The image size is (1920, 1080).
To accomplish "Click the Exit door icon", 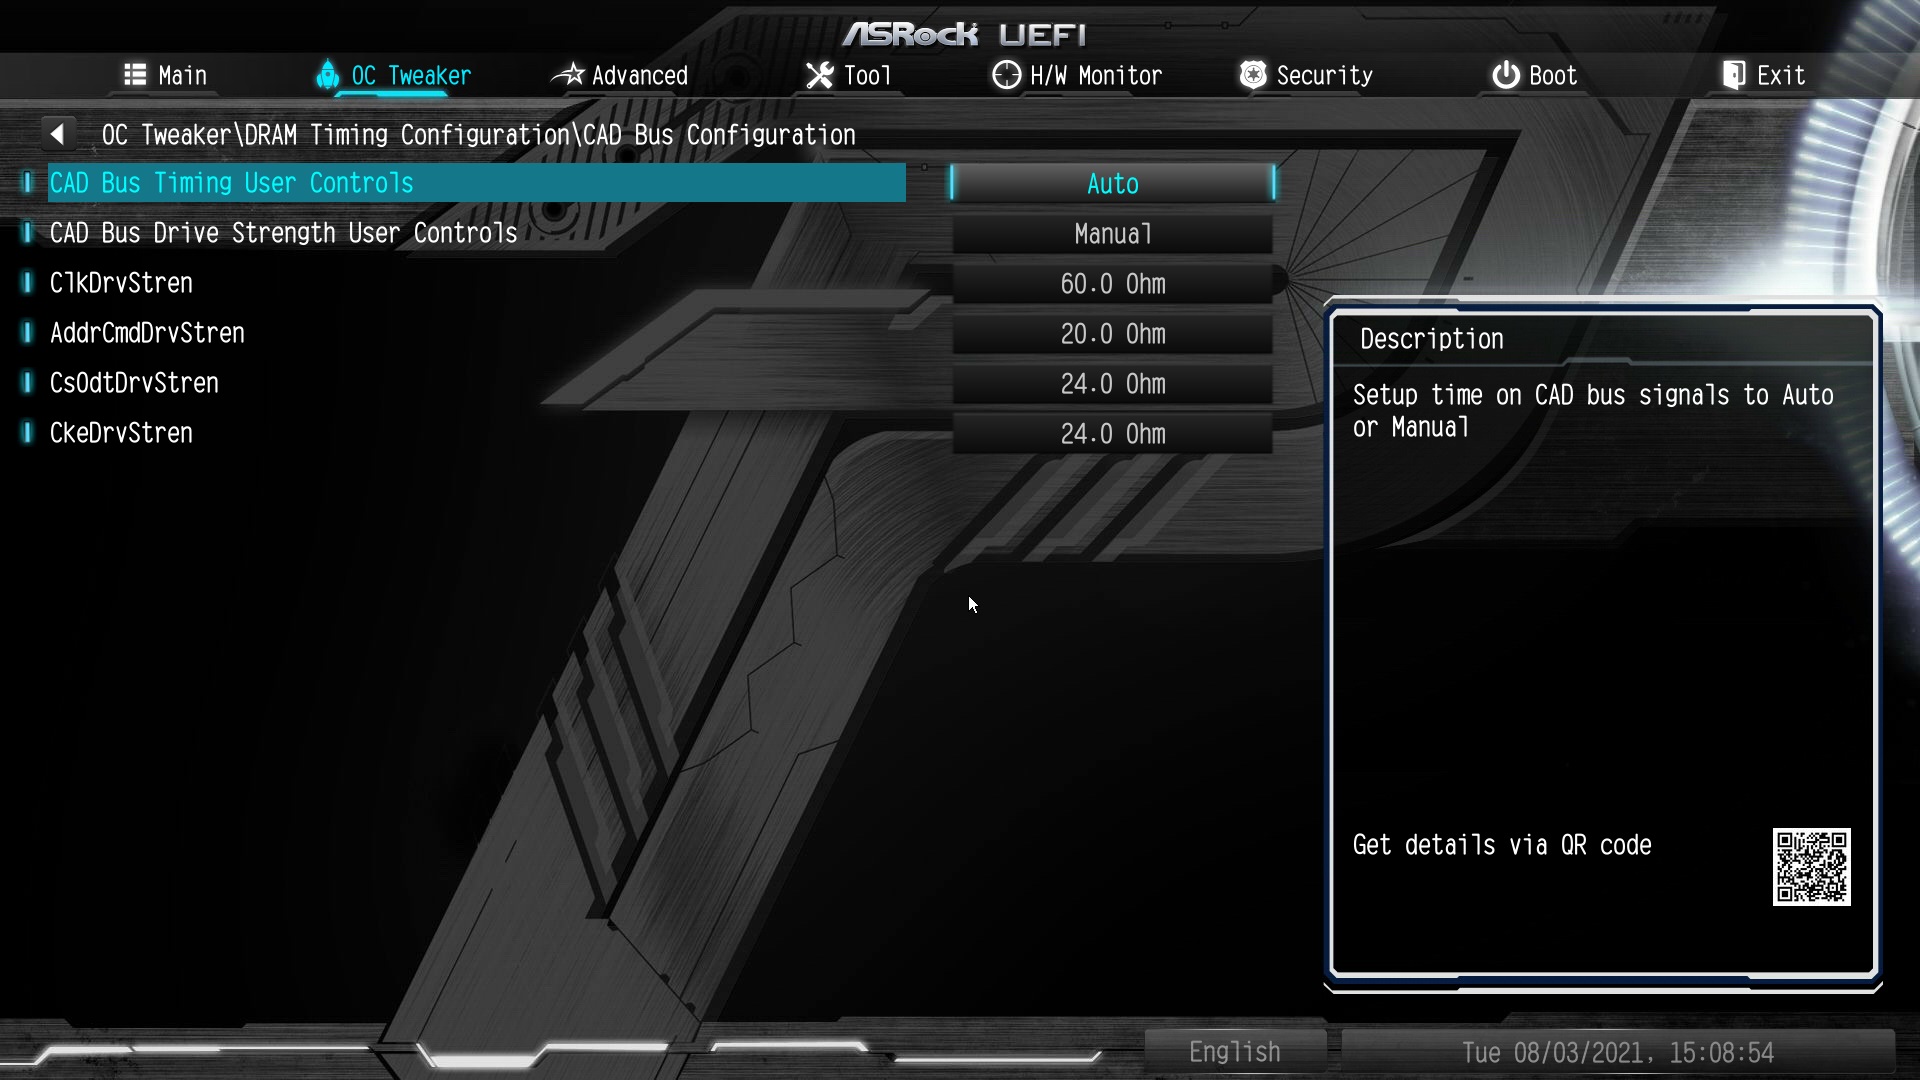I will tap(1733, 75).
